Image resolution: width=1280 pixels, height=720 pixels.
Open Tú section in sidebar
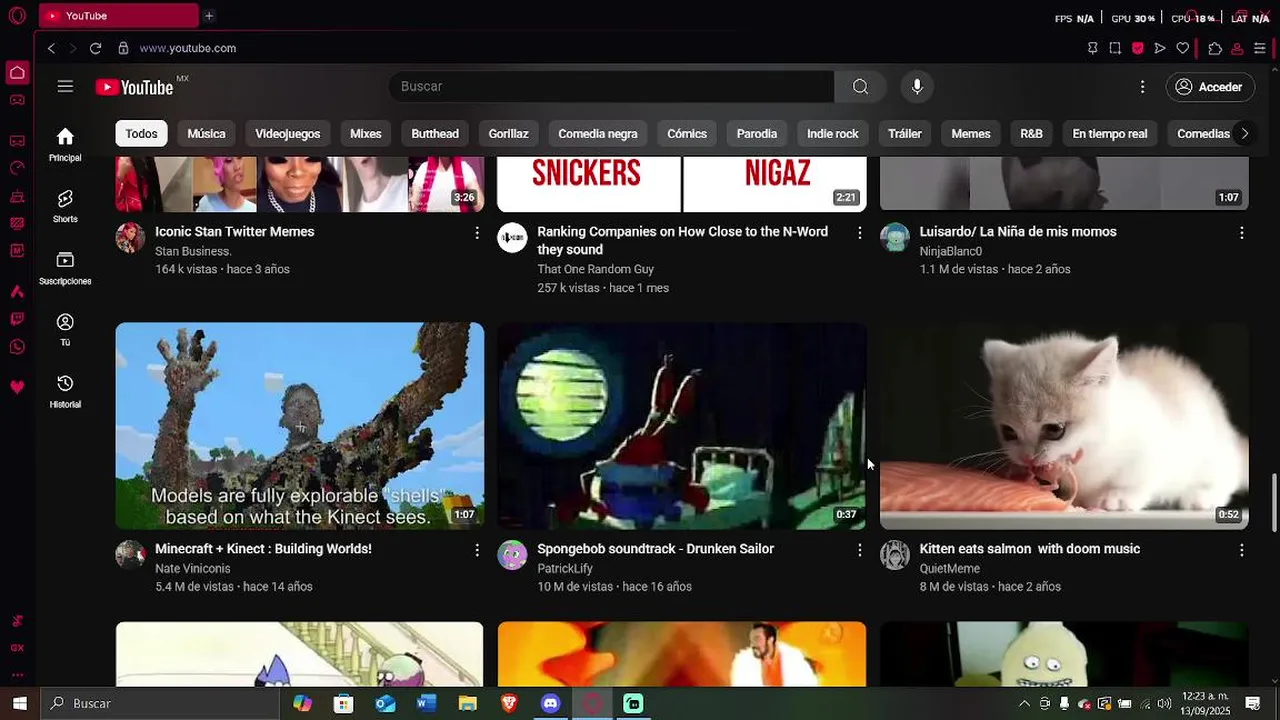tap(65, 330)
